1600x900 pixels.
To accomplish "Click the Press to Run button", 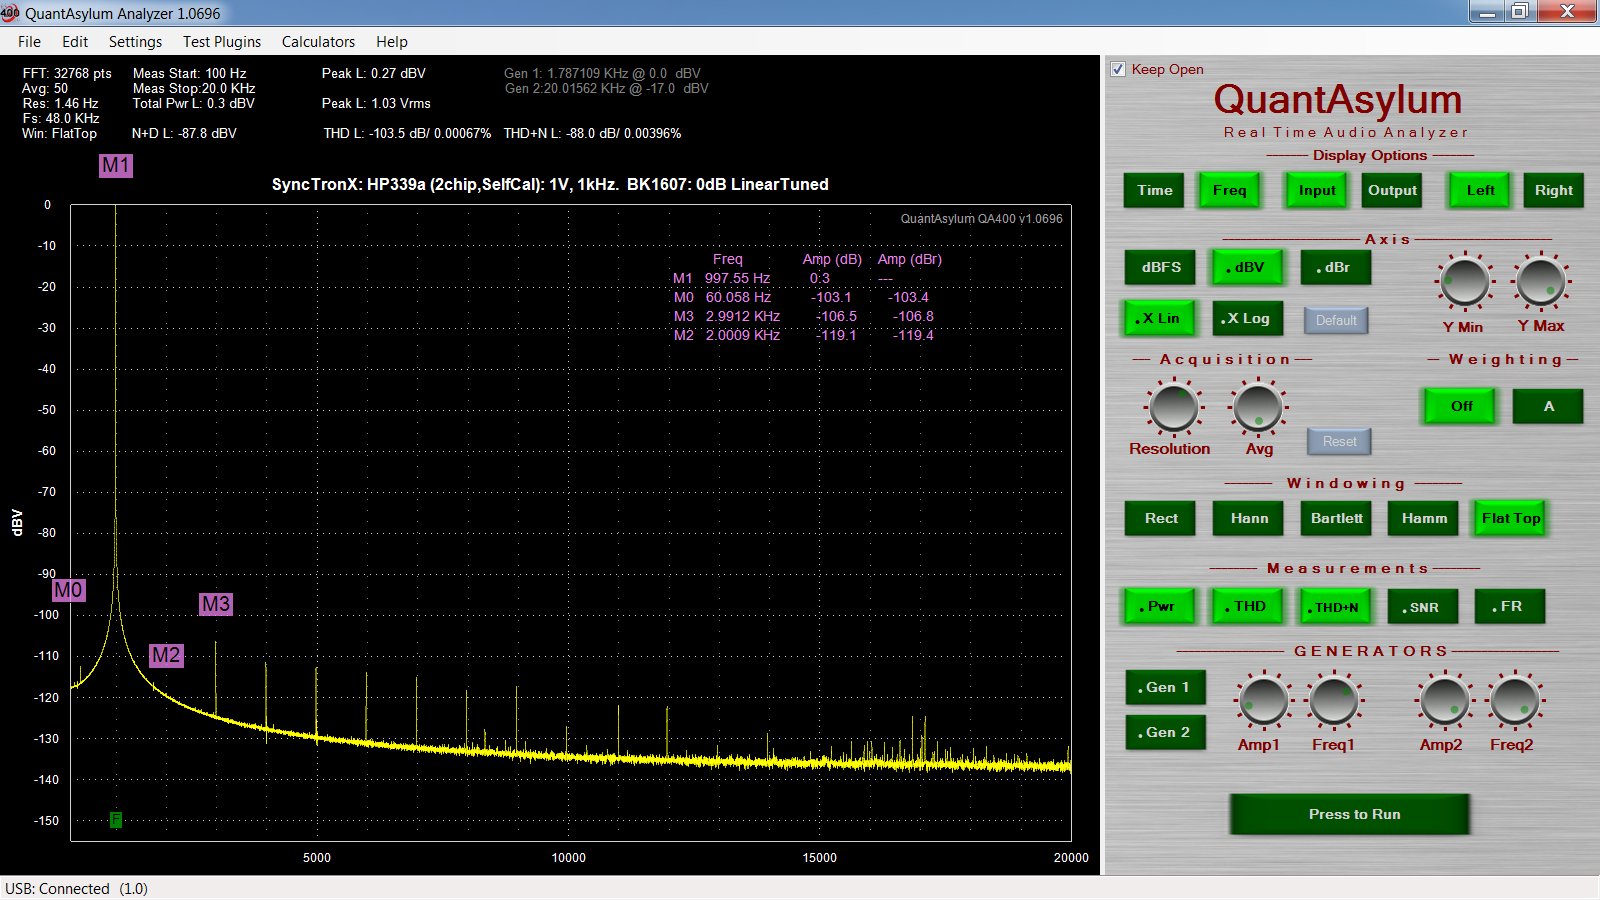I will (1350, 814).
